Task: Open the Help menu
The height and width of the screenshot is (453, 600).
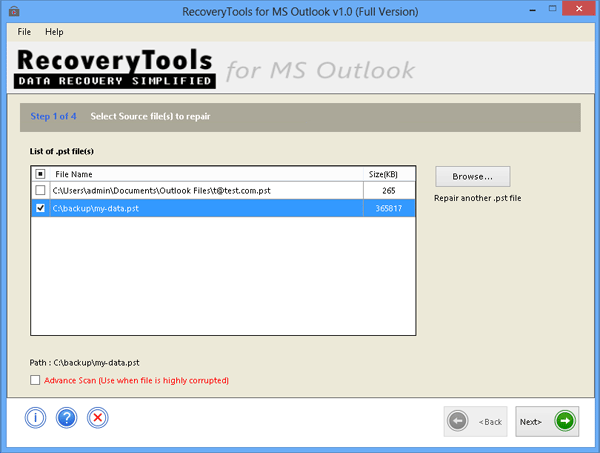Action: (54, 32)
